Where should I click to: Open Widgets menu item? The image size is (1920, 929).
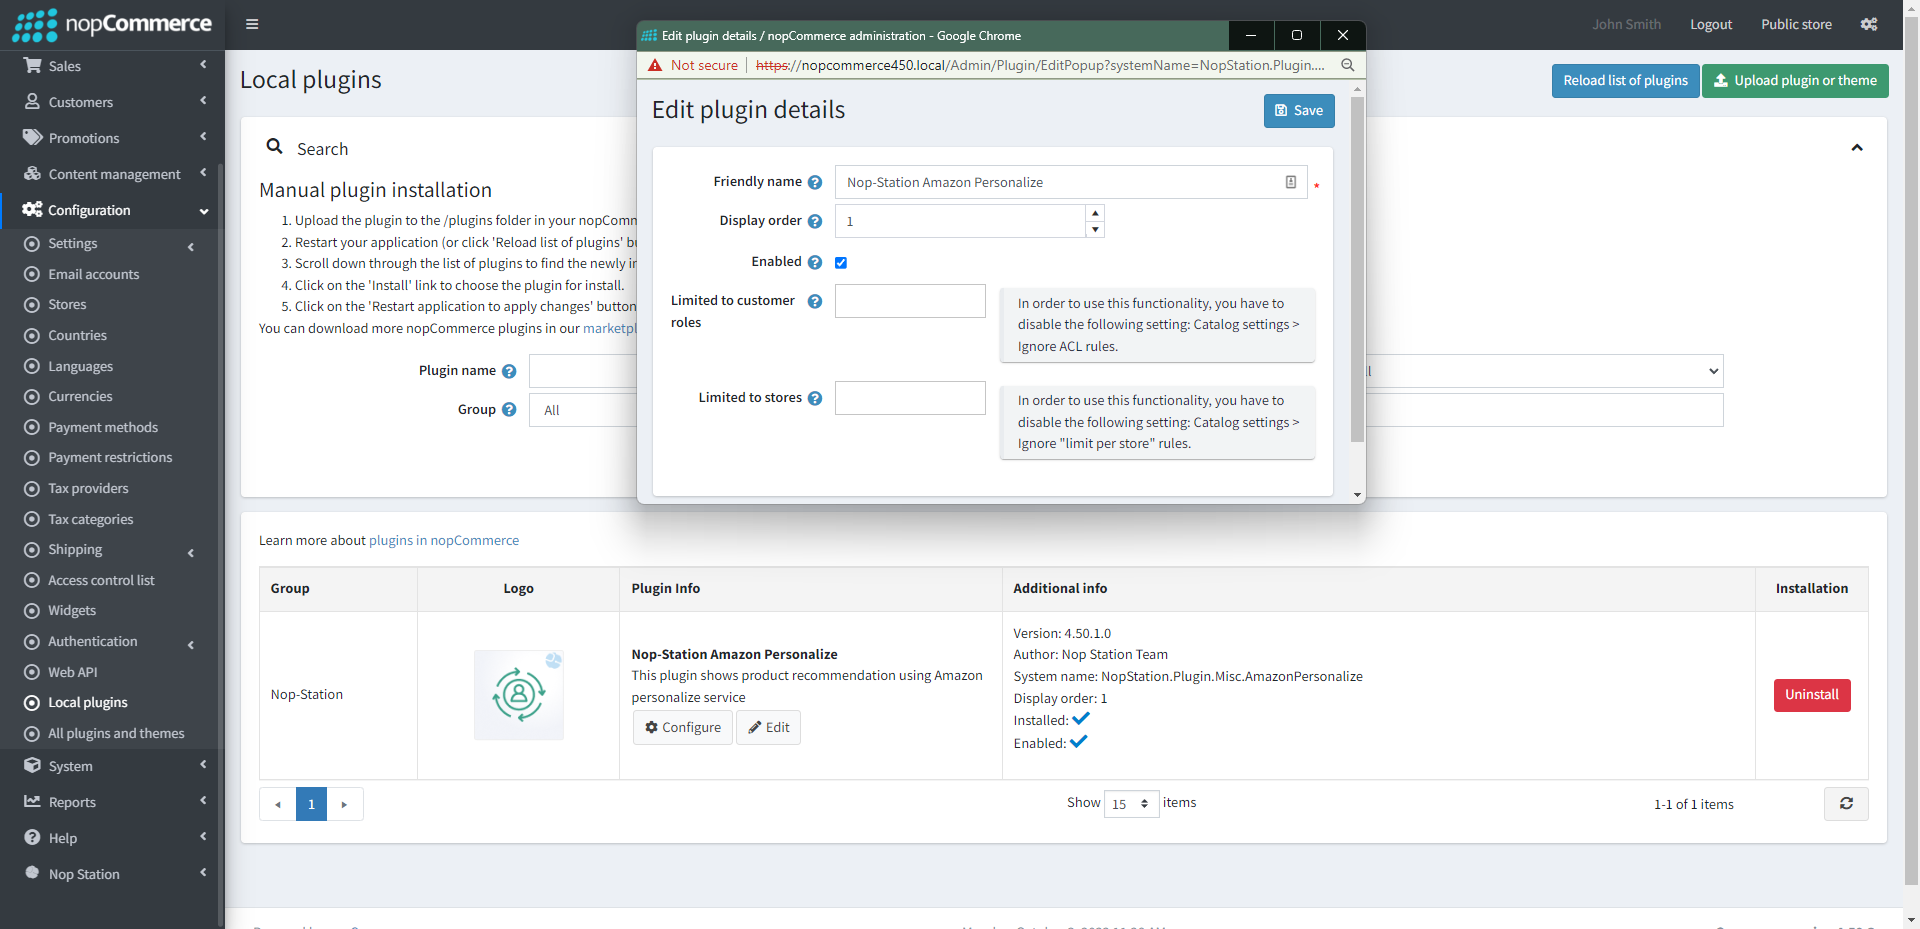point(72,611)
